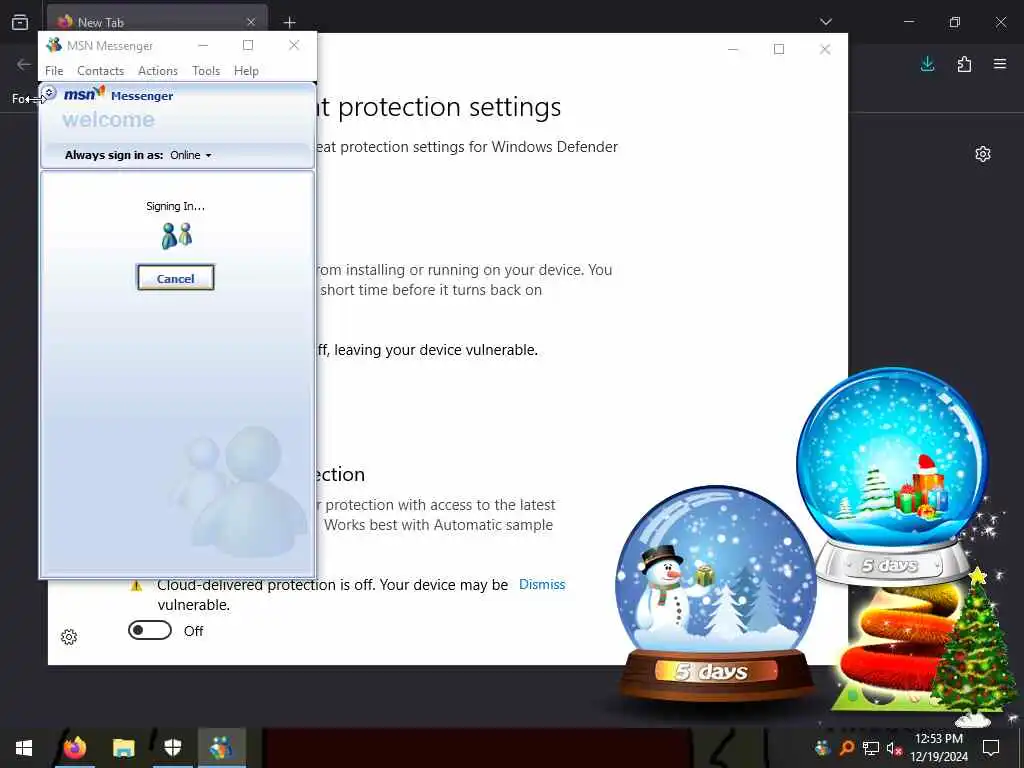Open the Tools menu in MSN Messenger
The width and height of the screenshot is (1024, 768).
206,71
